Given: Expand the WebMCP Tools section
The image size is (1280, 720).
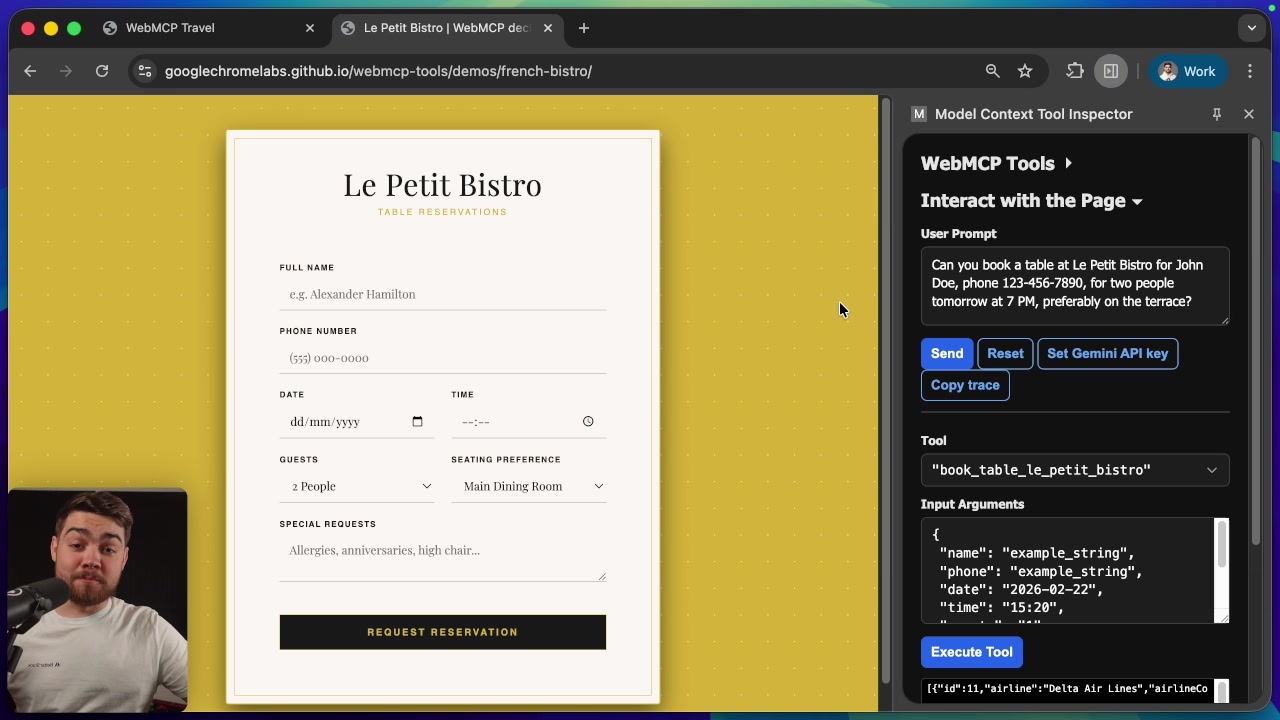Looking at the screenshot, I should click(x=1069, y=162).
